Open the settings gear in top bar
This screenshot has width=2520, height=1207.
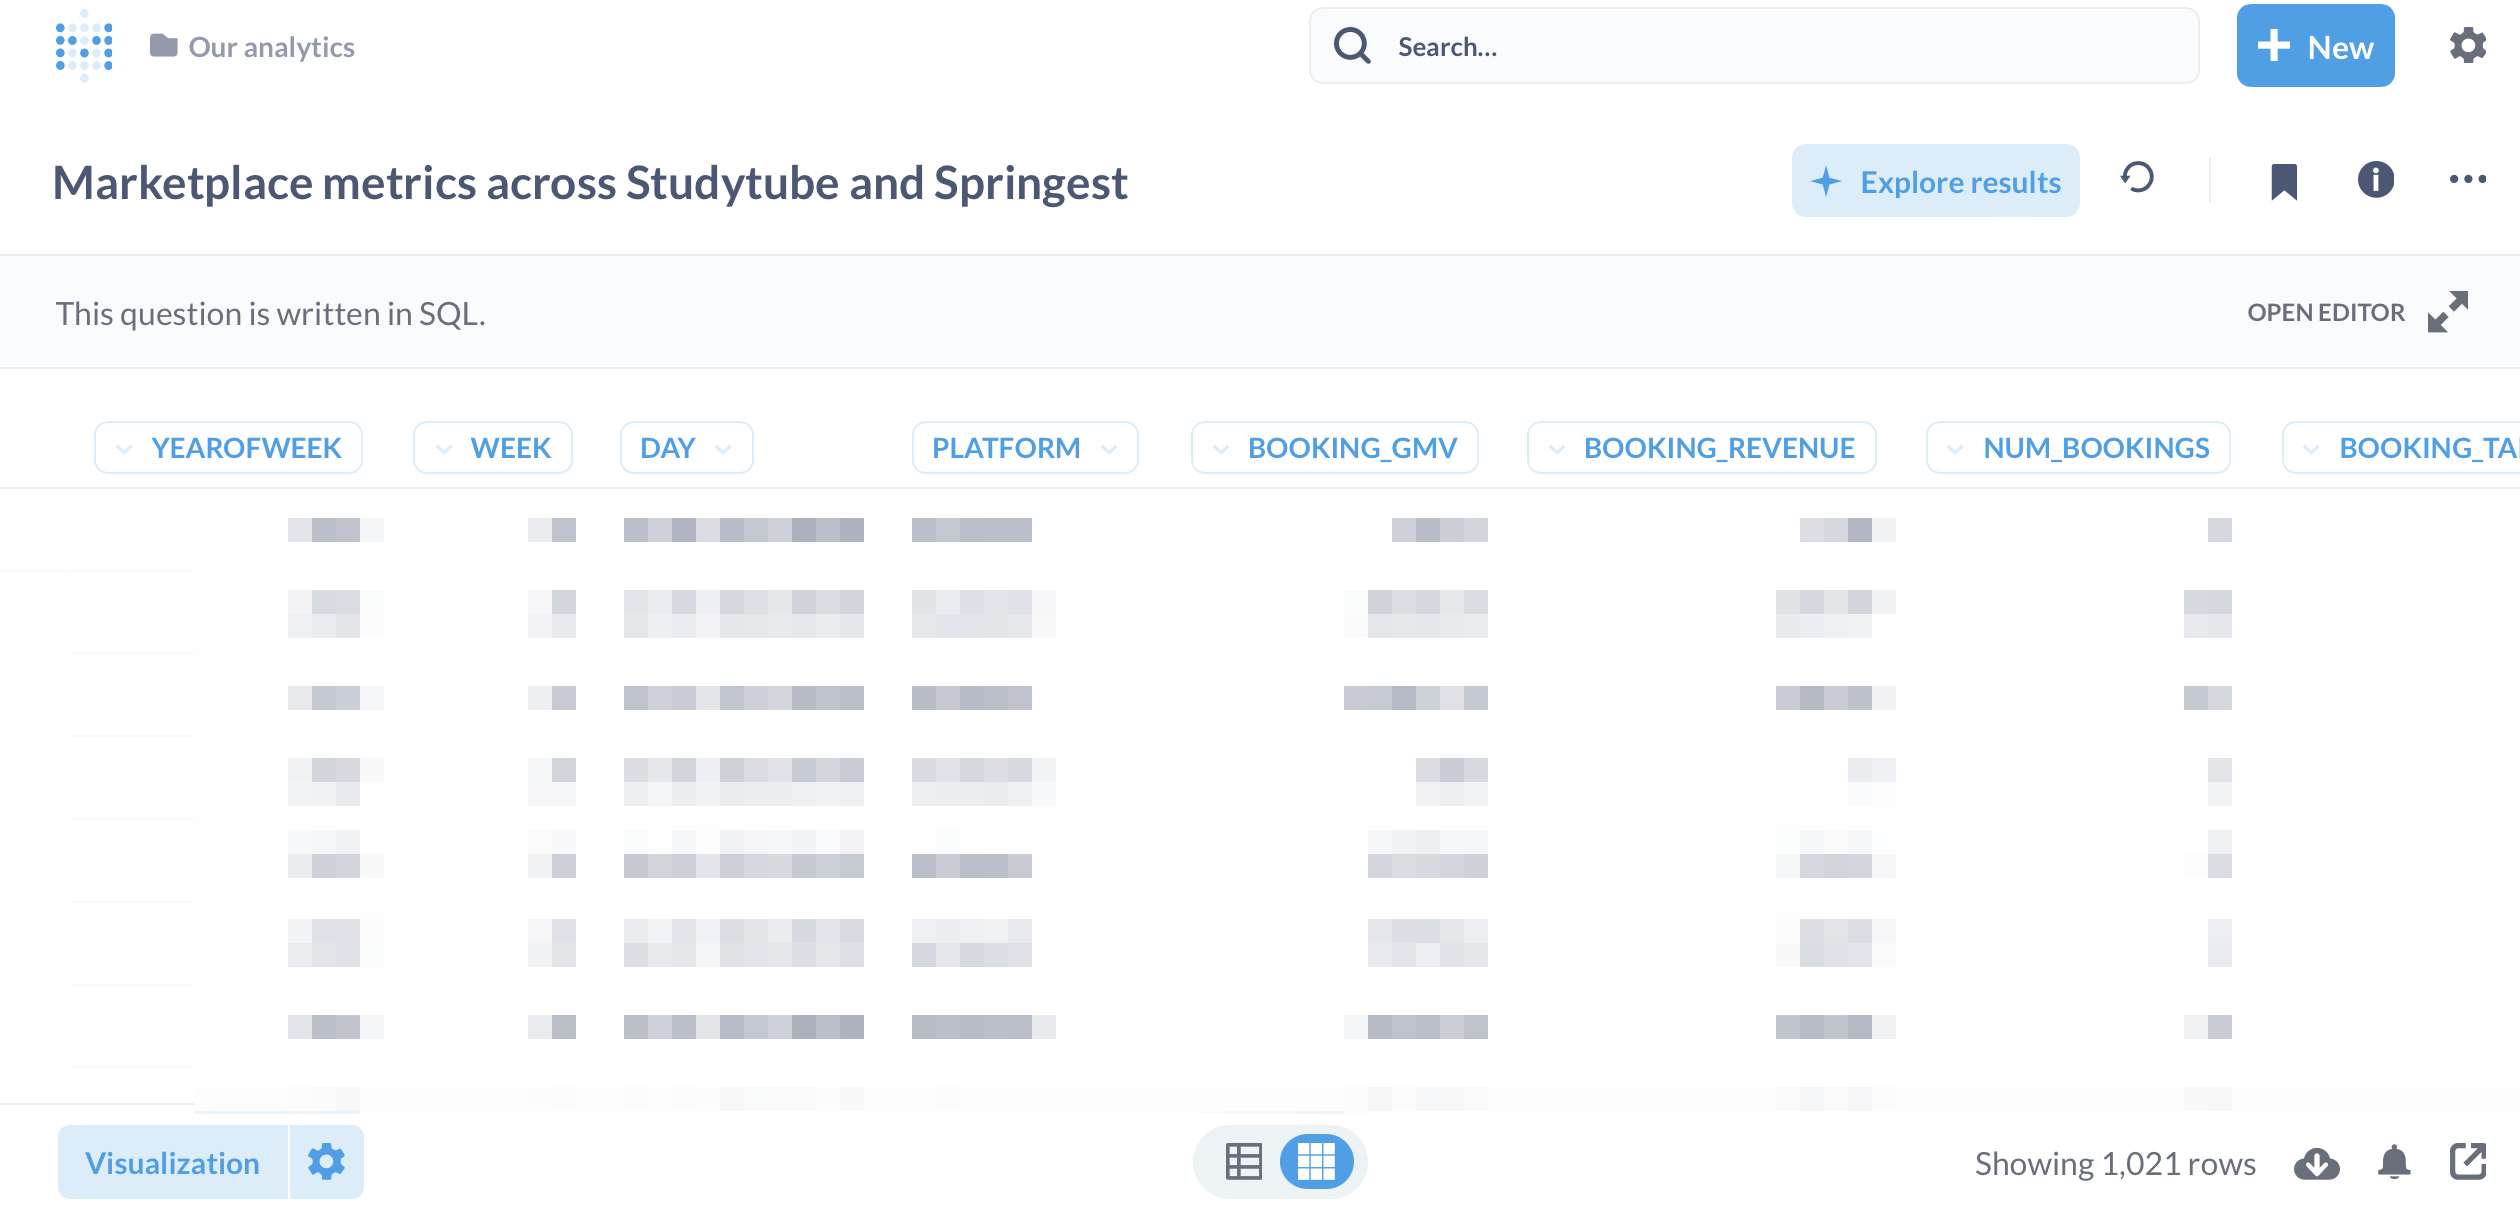[x=2467, y=46]
